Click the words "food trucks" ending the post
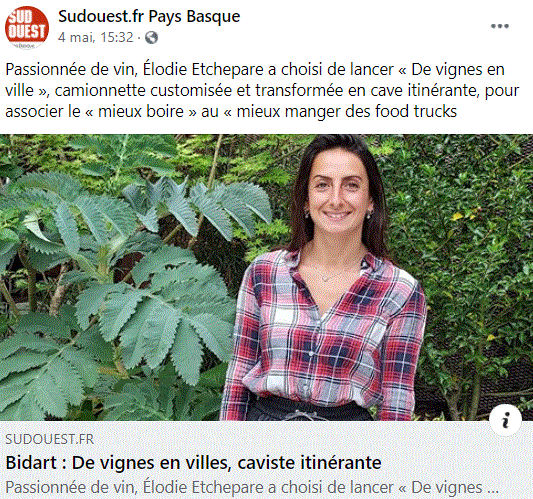The height and width of the screenshot is (499, 533). click(x=416, y=111)
